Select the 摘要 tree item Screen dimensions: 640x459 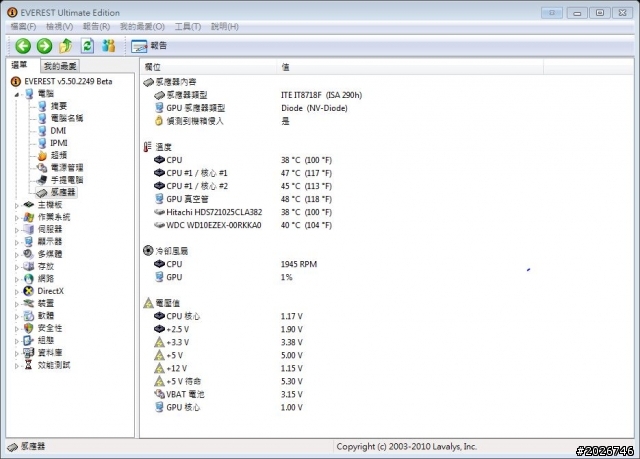[x=53, y=106]
